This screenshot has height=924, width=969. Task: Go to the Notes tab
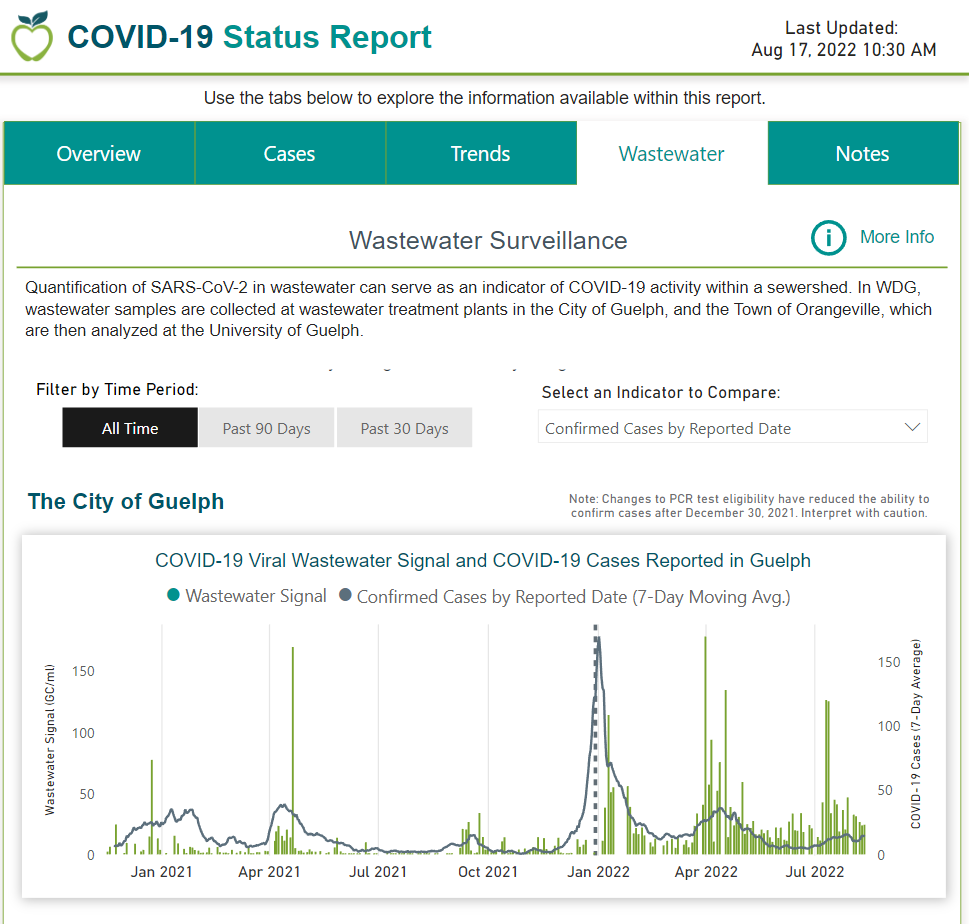[x=863, y=153]
